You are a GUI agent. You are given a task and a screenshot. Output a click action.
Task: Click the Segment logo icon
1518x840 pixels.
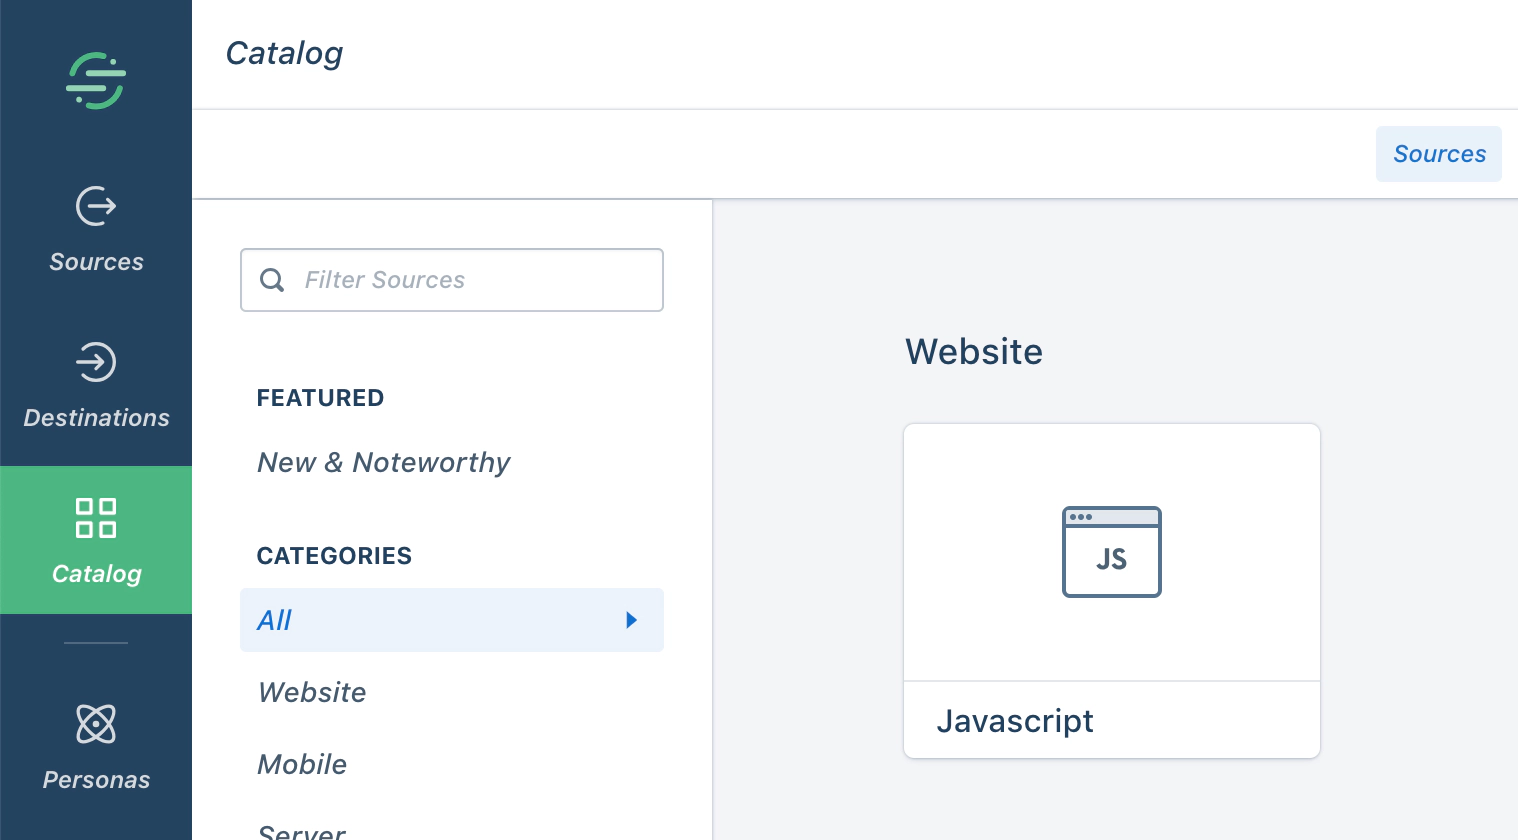[96, 80]
